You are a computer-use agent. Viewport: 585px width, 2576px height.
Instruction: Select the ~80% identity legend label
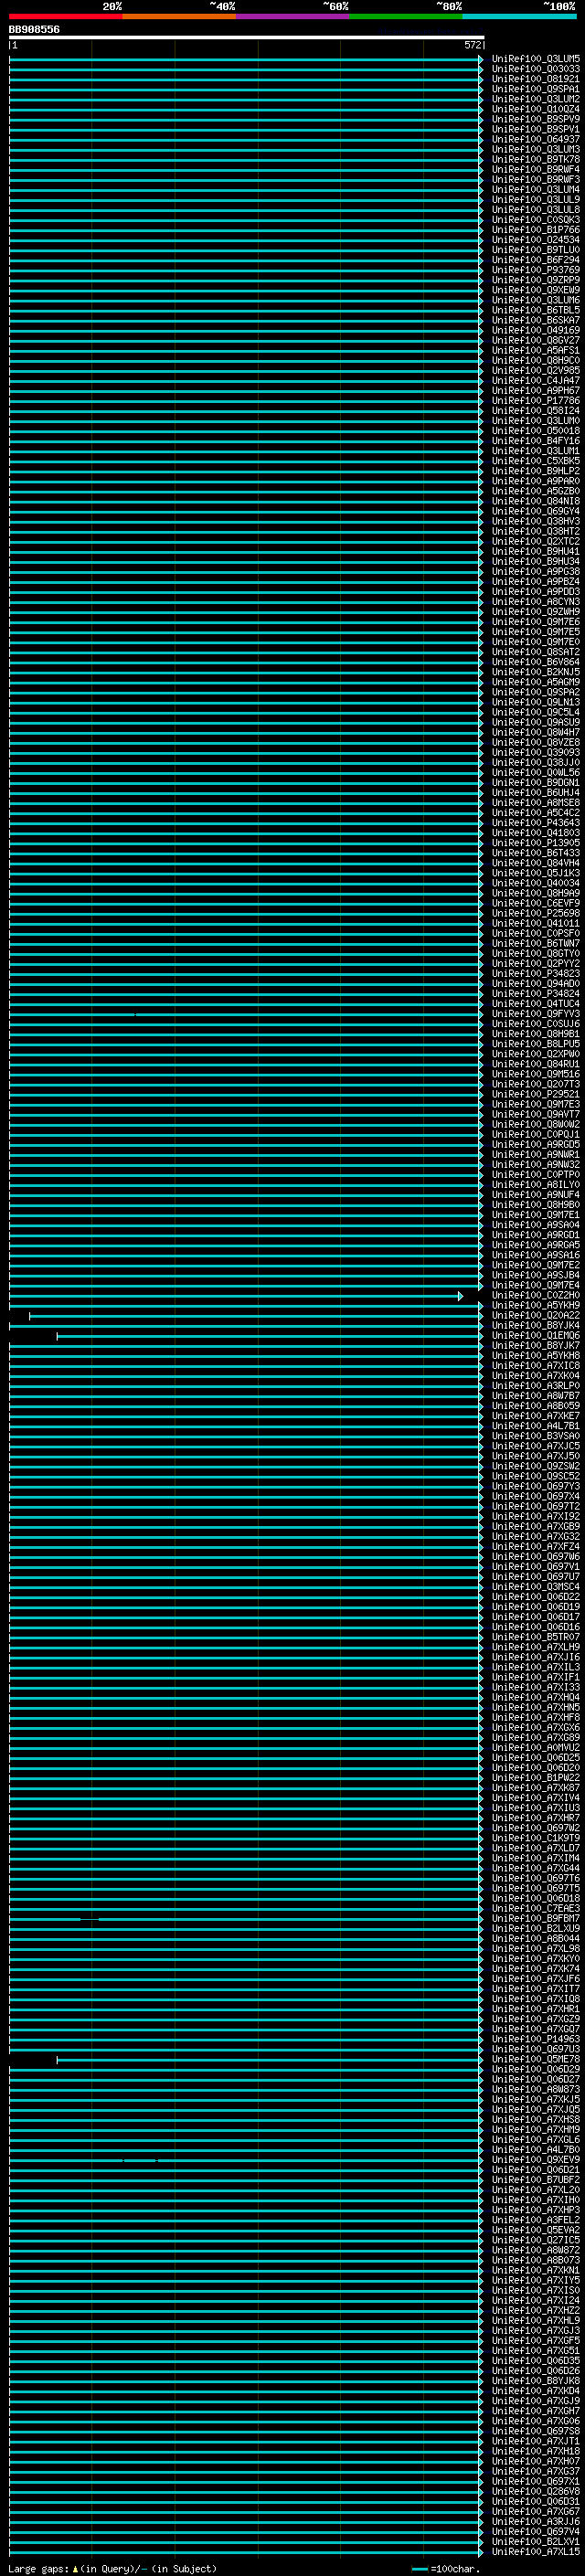tap(449, 6)
